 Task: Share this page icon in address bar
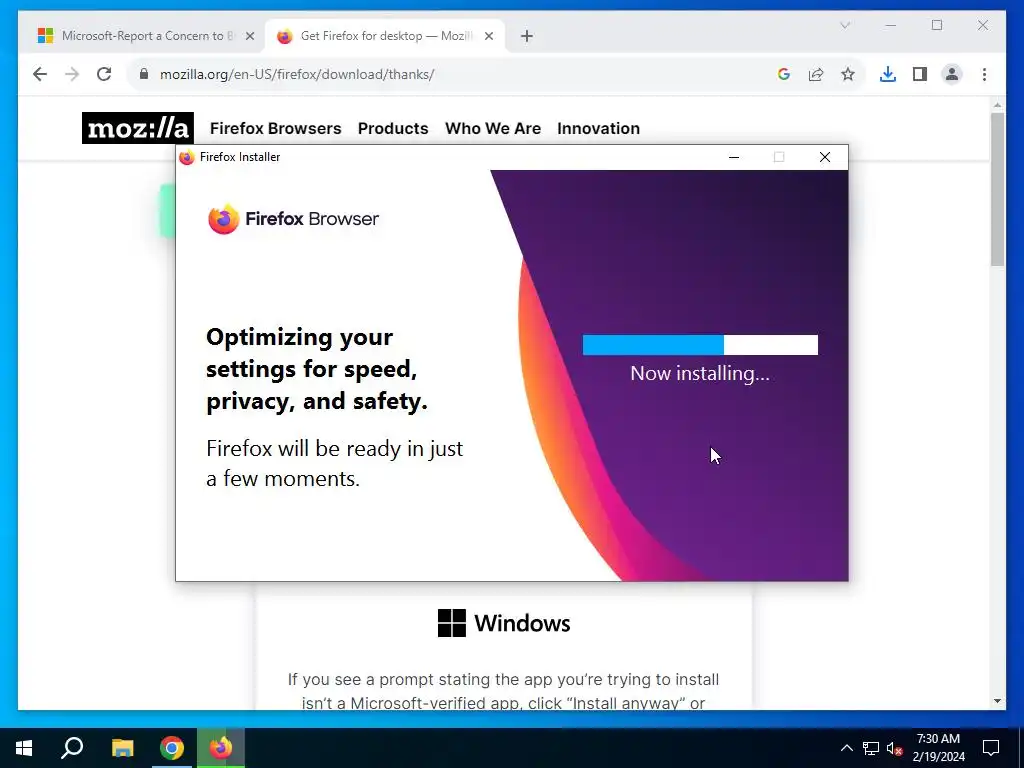[x=816, y=74]
